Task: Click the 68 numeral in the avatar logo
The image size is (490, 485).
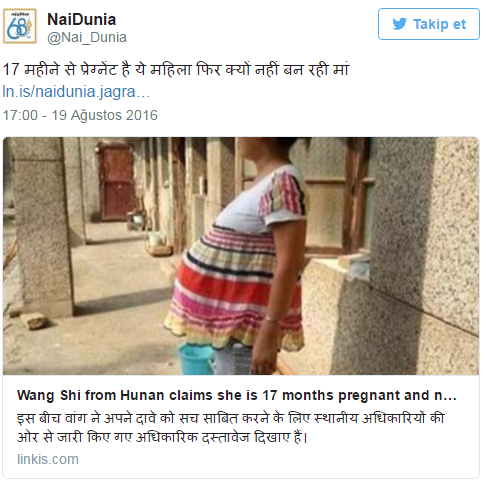Action: [18, 28]
